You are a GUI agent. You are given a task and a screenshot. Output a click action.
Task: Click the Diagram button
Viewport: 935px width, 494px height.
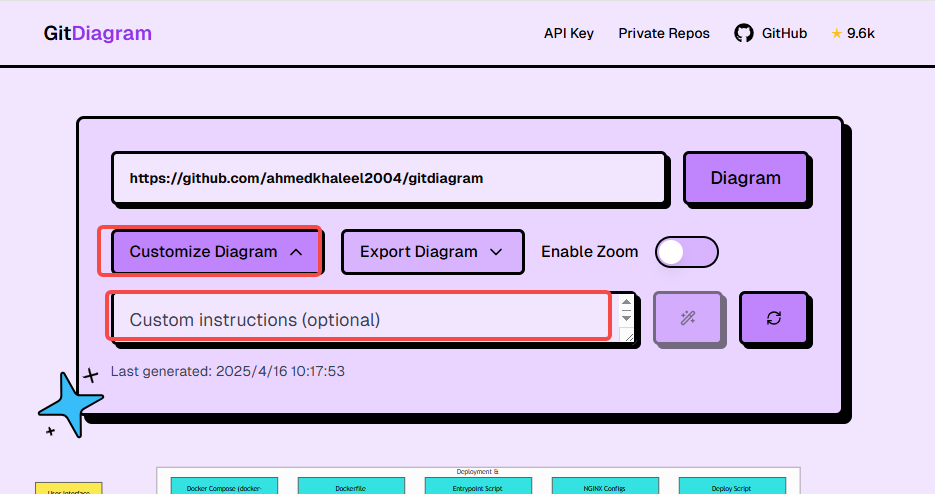coord(745,178)
